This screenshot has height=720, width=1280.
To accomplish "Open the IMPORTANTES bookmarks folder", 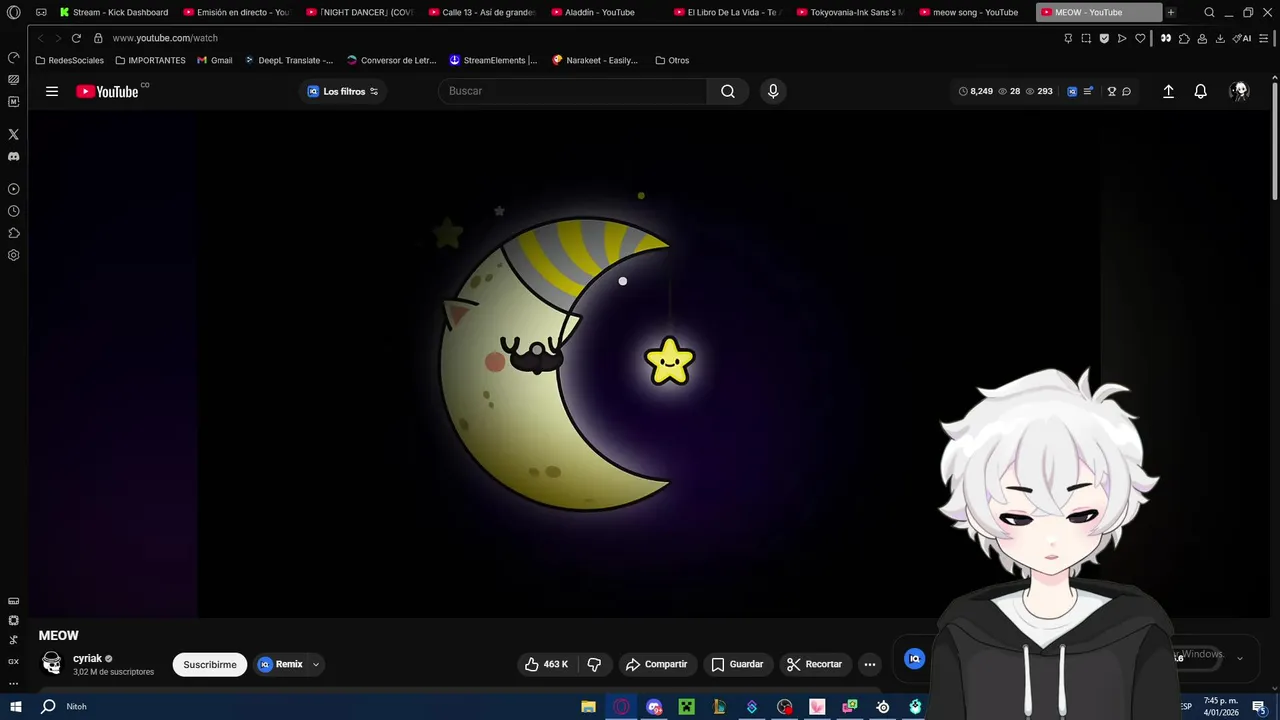I will pos(150,60).
